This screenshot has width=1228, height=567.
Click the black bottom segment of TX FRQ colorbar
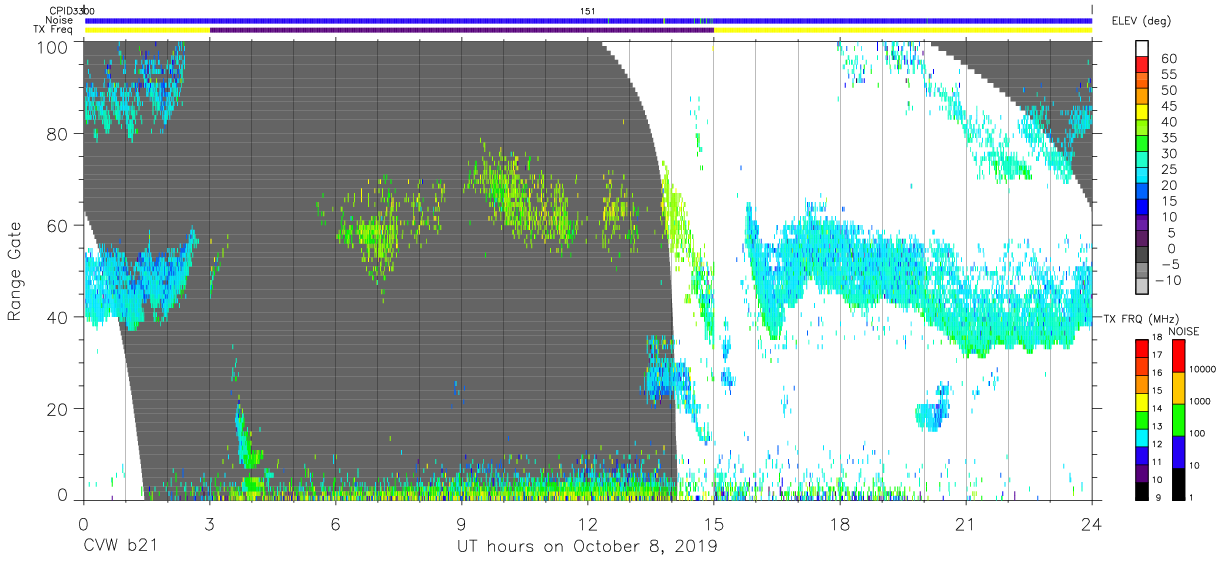[1142, 492]
